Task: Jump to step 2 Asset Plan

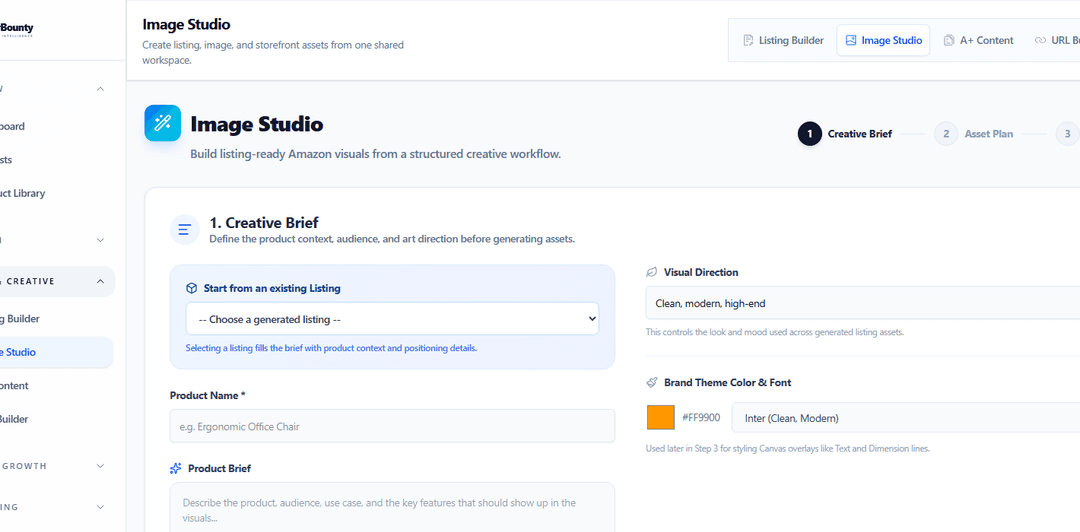Action: click(976, 134)
